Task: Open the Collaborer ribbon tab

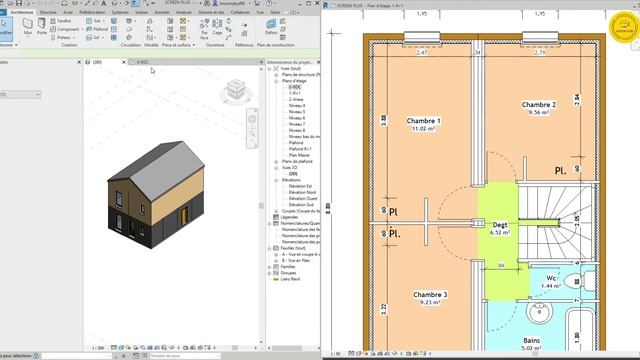Action: 240,12
